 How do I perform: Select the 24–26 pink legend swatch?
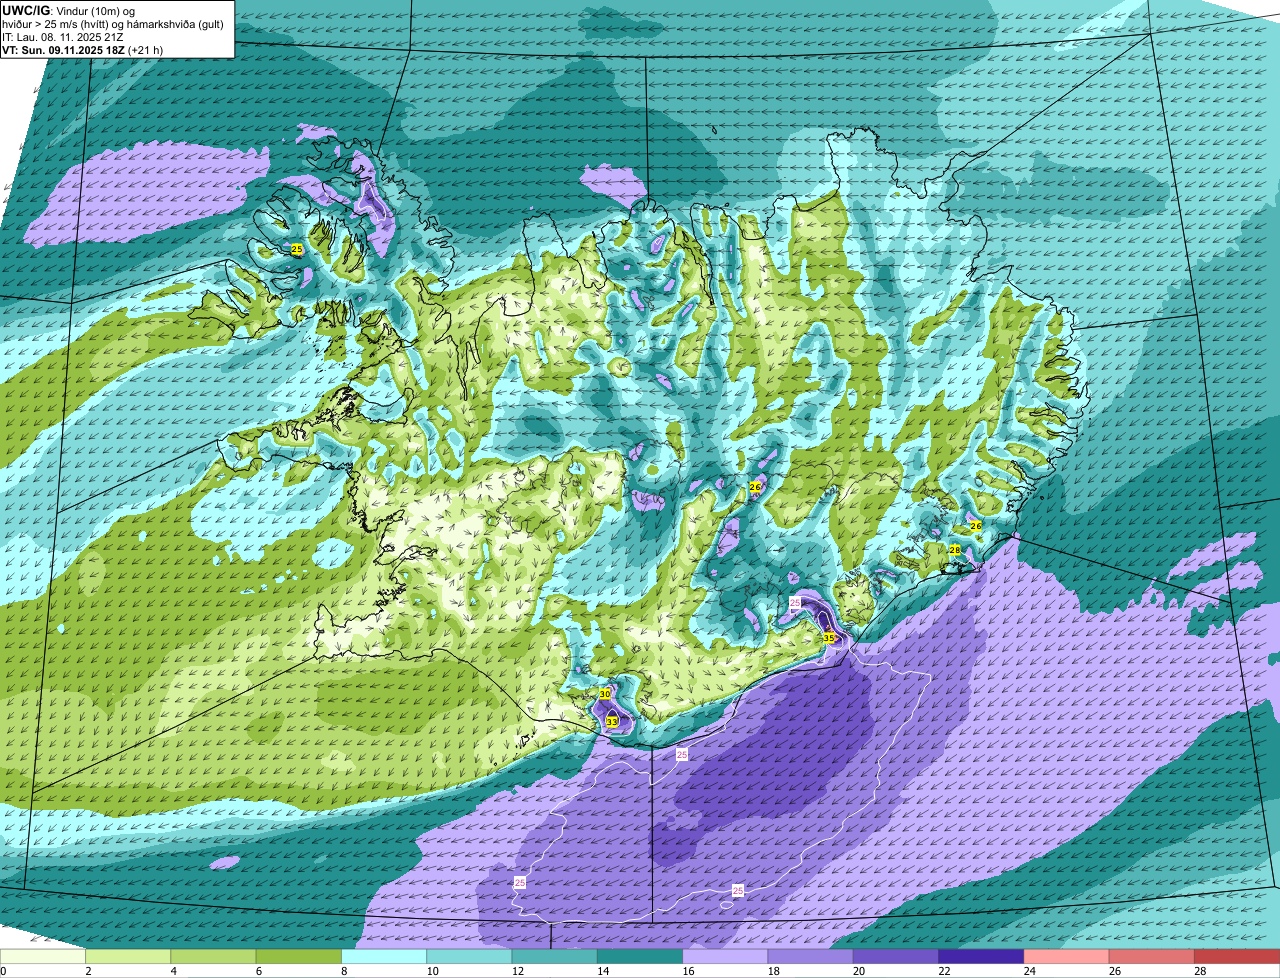1066,957
